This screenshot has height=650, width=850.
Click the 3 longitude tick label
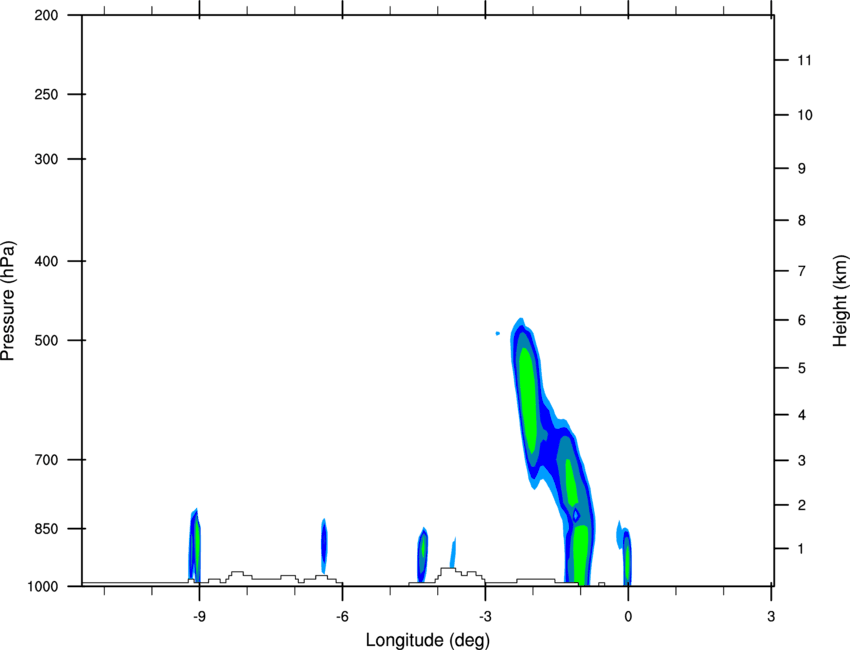click(x=771, y=616)
